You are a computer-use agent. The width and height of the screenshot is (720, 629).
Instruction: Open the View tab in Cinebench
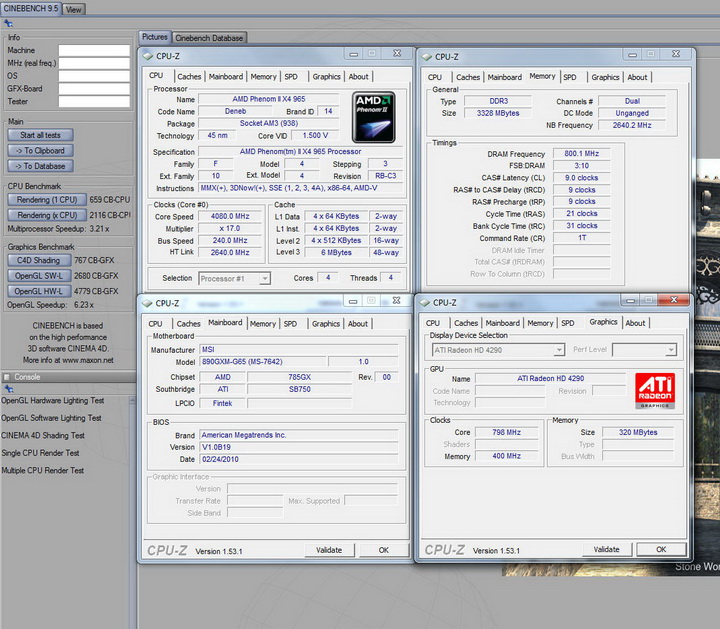74,9
